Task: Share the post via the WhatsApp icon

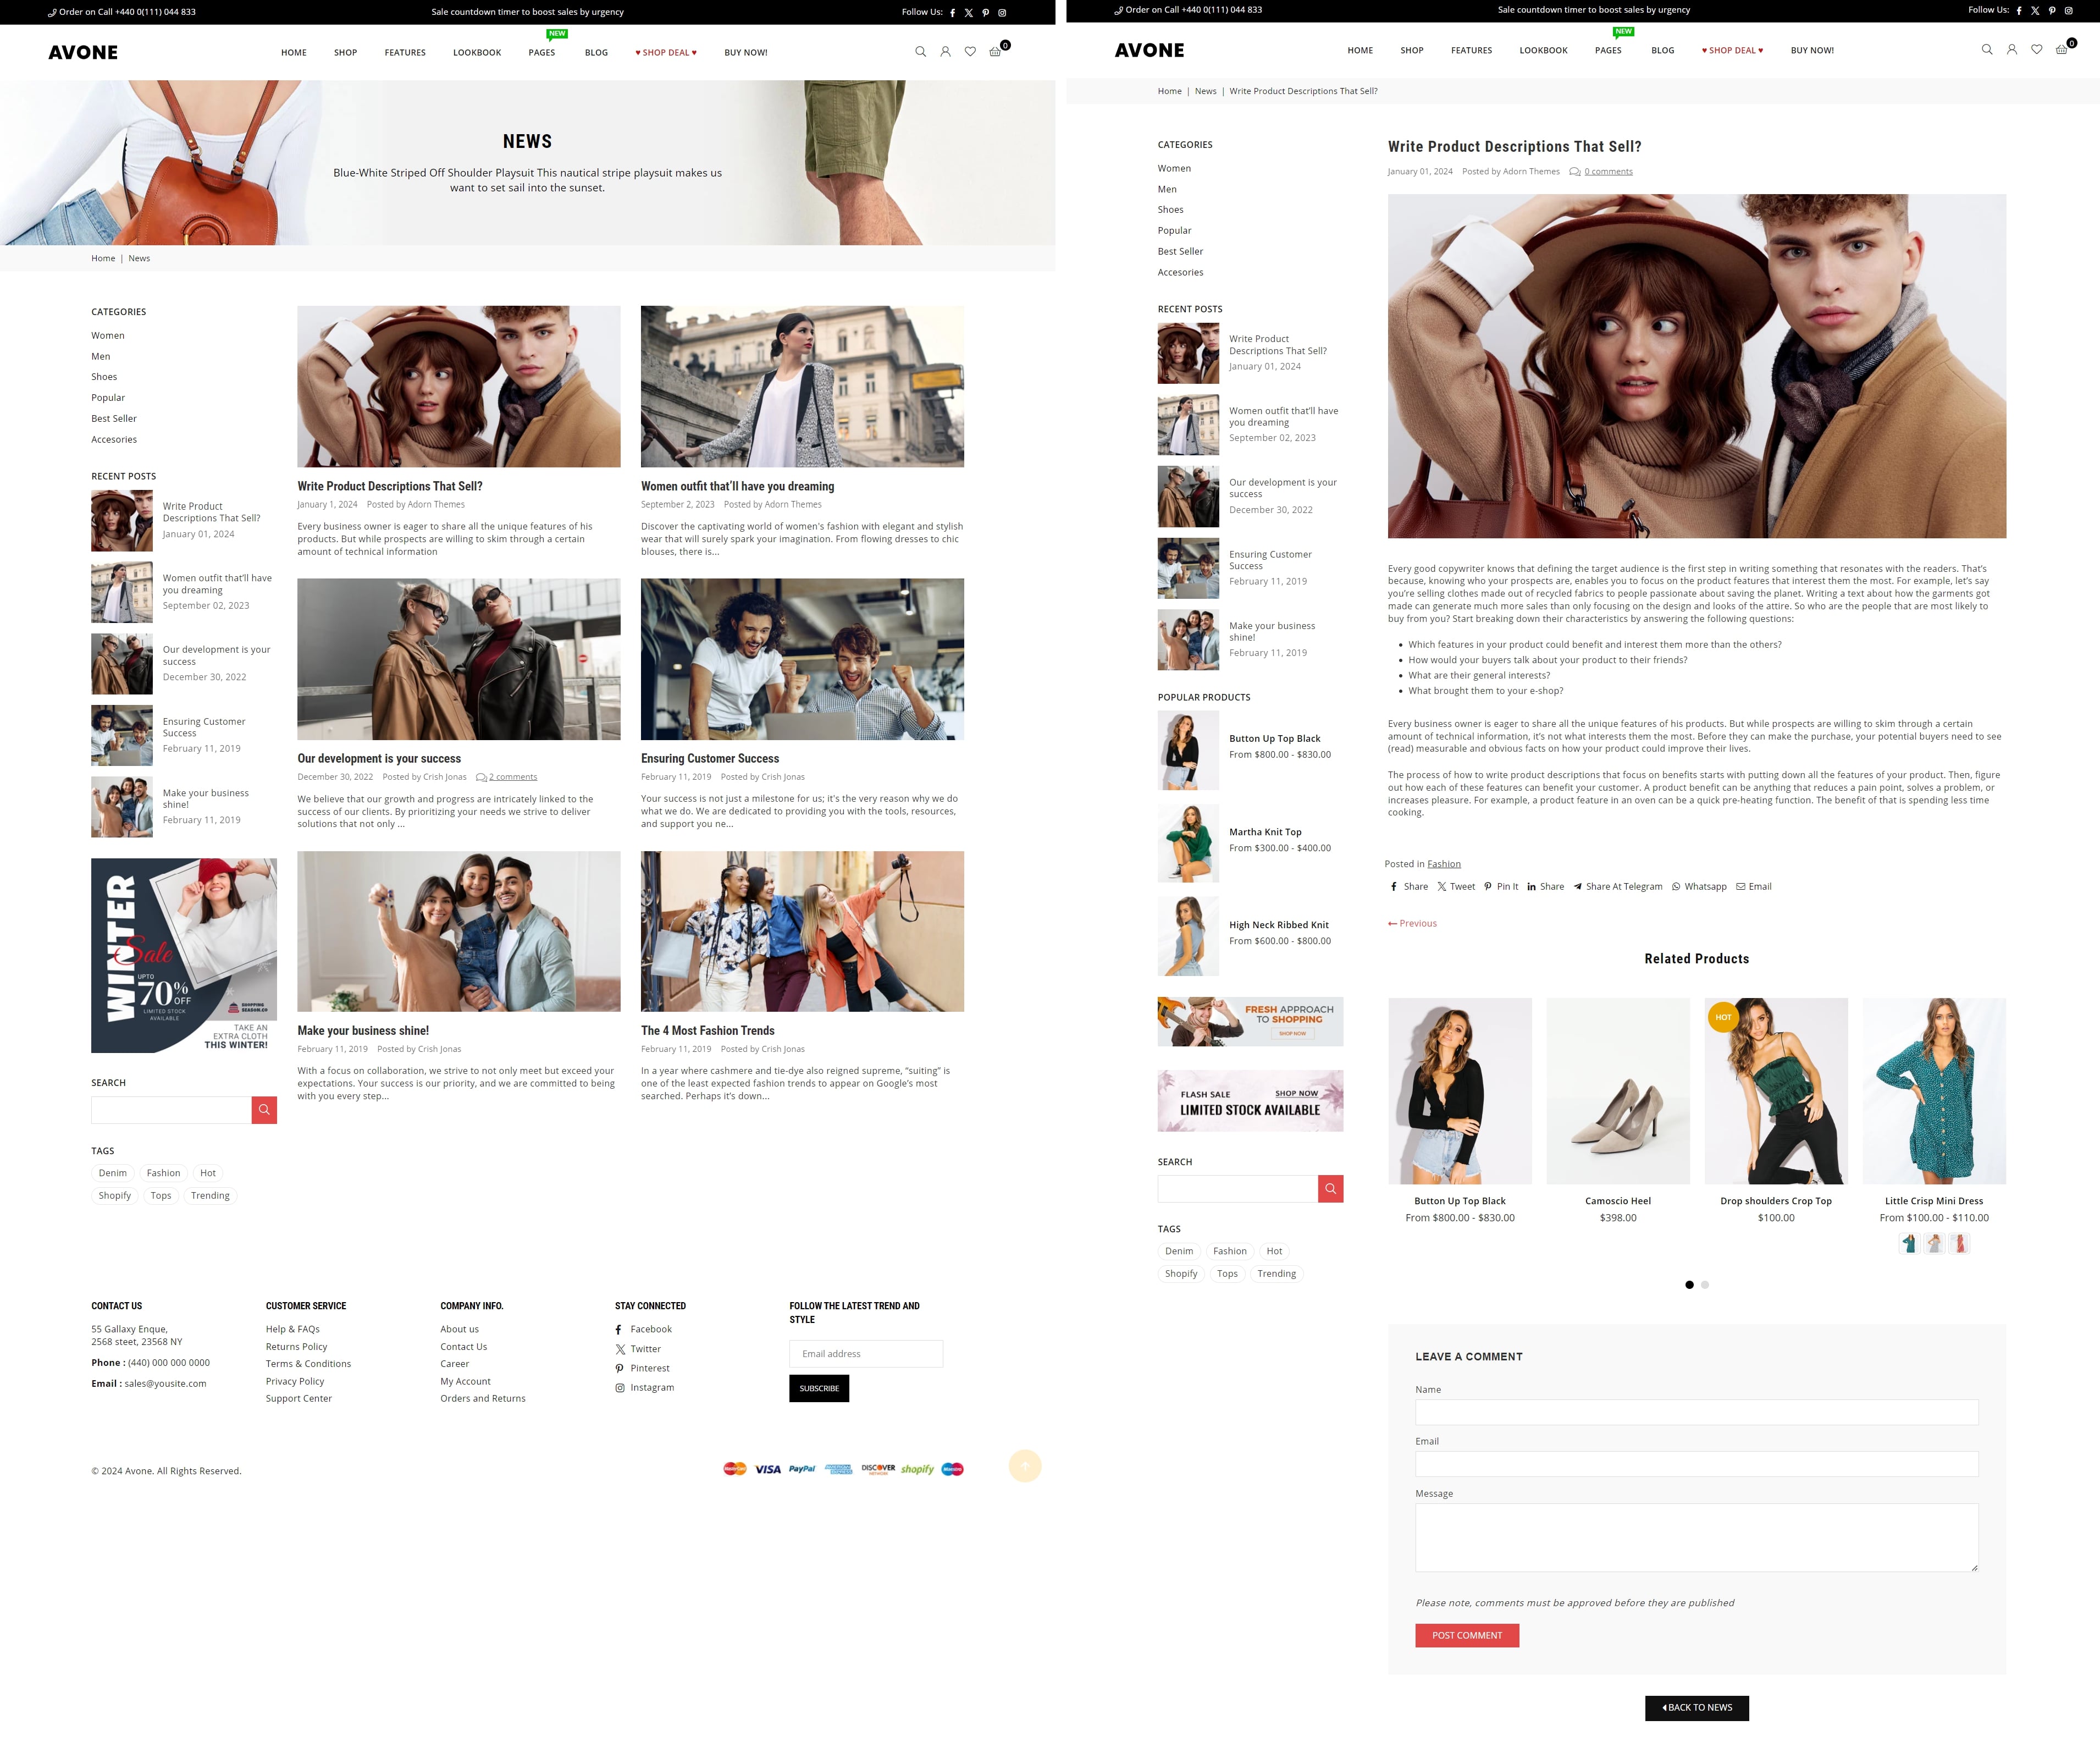Action: pos(1677,886)
